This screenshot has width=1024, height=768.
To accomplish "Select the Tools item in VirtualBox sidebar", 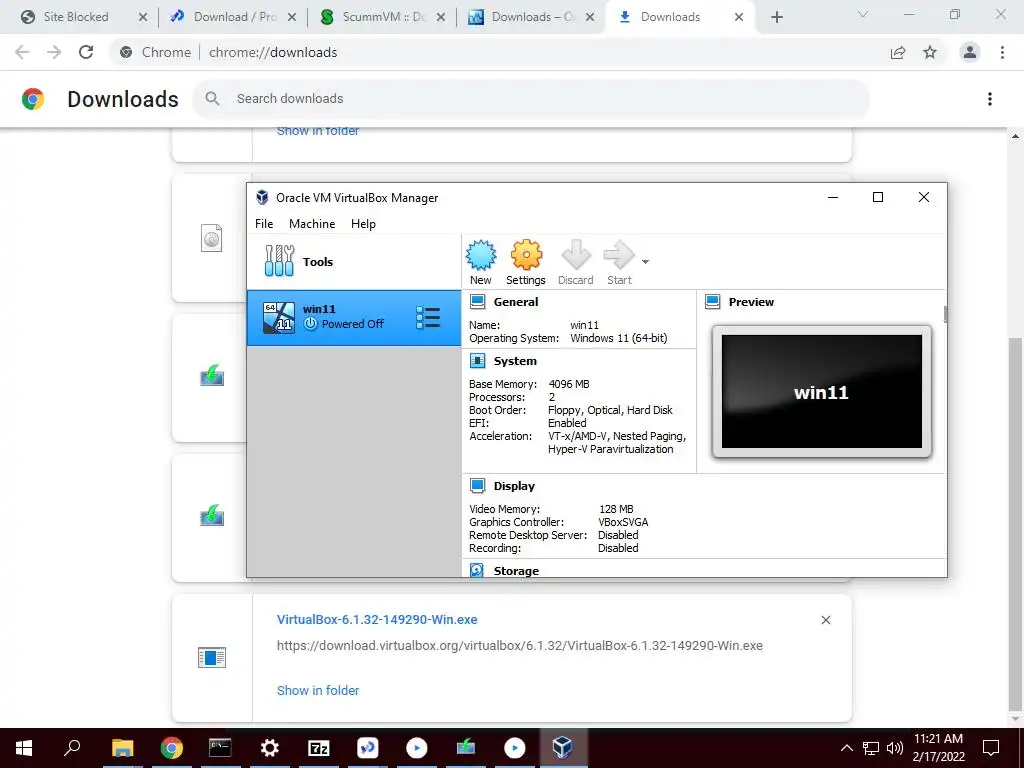I will pyautogui.click(x=353, y=261).
